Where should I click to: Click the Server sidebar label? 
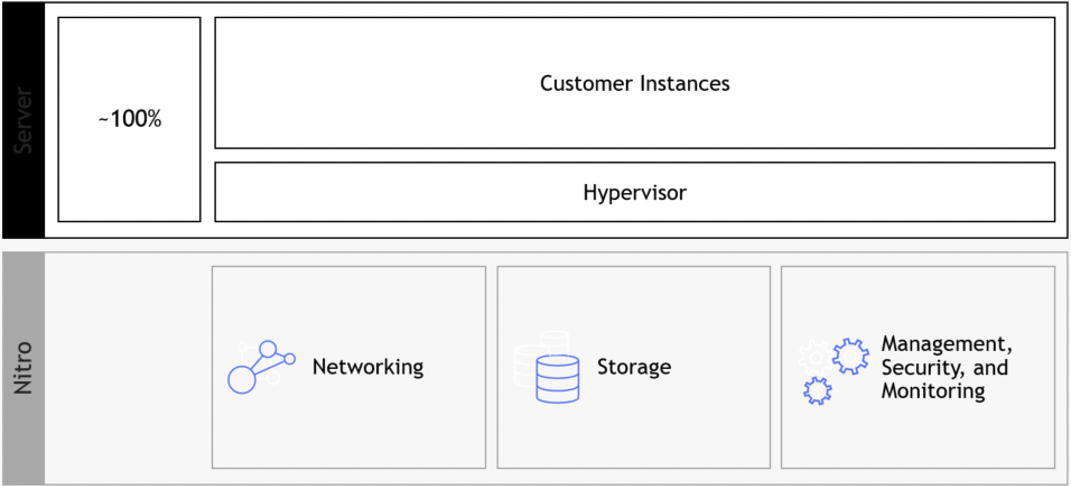[x=23, y=119]
